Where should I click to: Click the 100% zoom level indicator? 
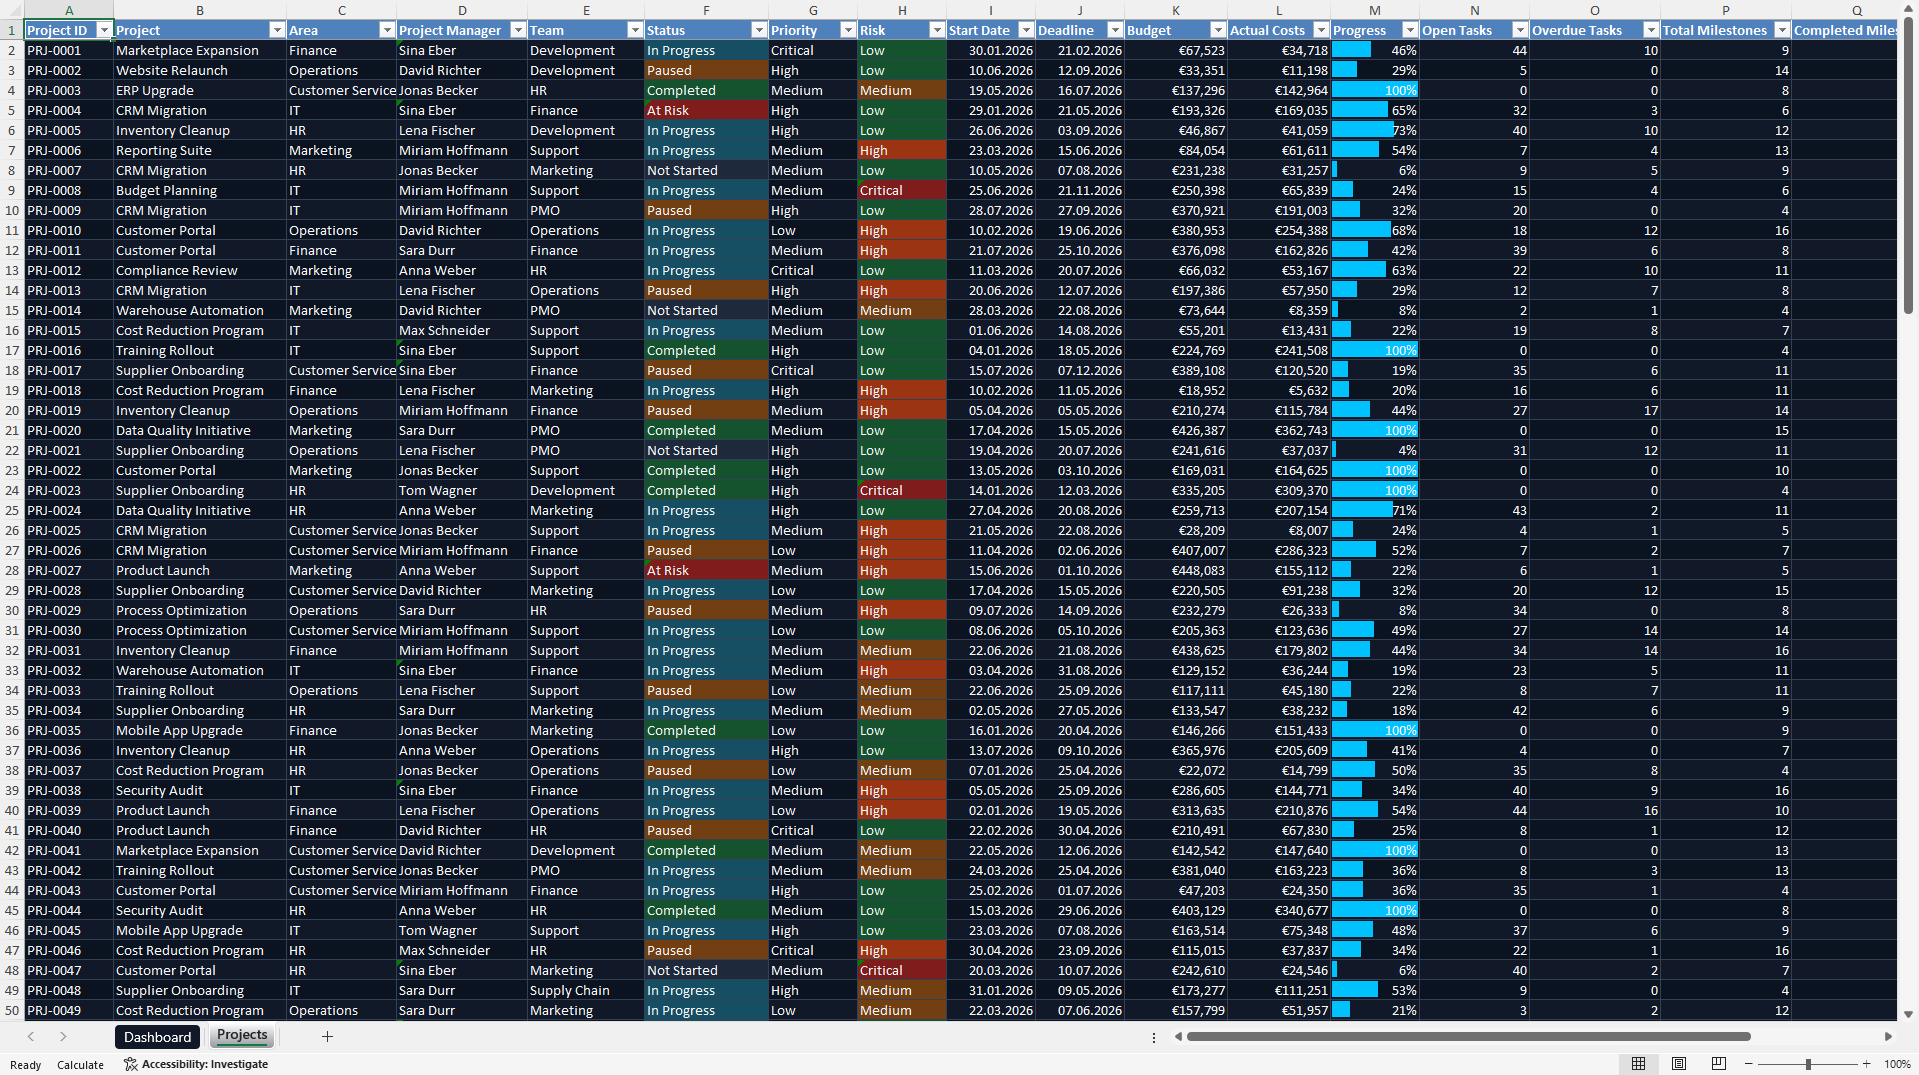(x=1897, y=1064)
